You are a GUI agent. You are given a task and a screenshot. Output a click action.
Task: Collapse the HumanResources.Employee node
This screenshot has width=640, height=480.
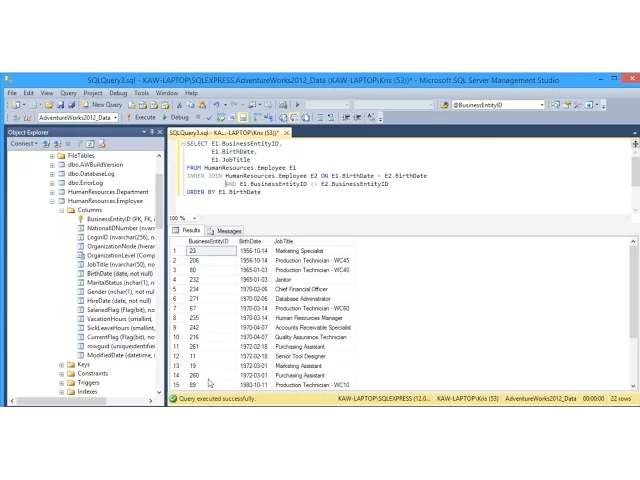click(52, 201)
